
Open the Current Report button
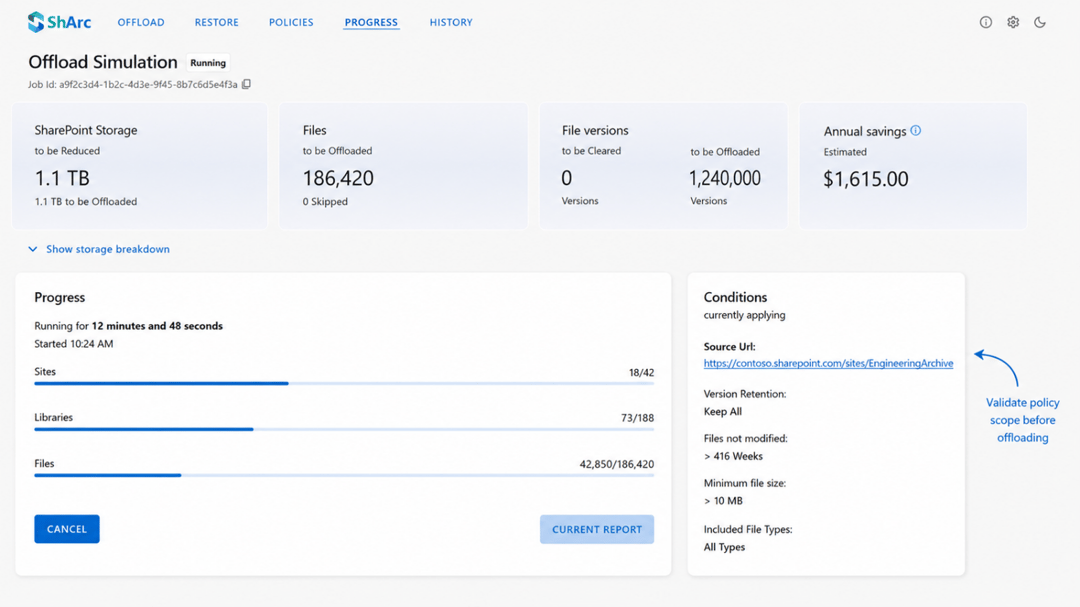point(596,529)
